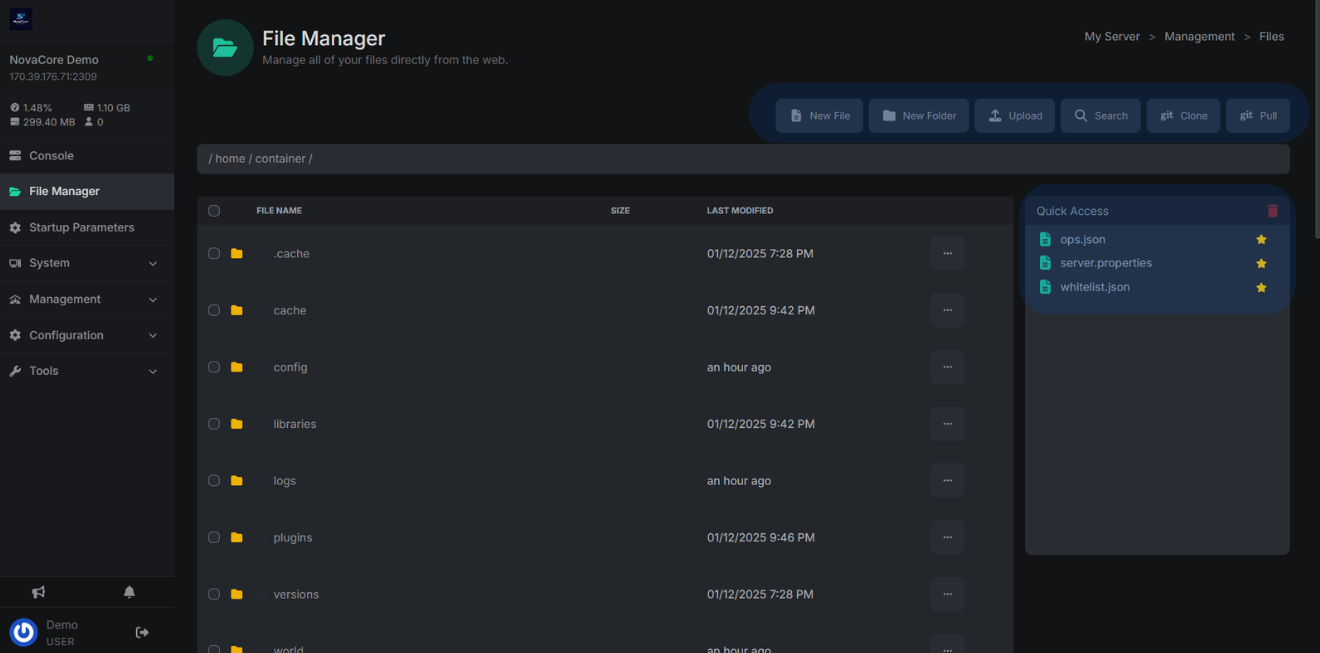Open server.properties from Quick Access
Image resolution: width=1320 pixels, height=653 pixels.
click(x=1105, y=263)
